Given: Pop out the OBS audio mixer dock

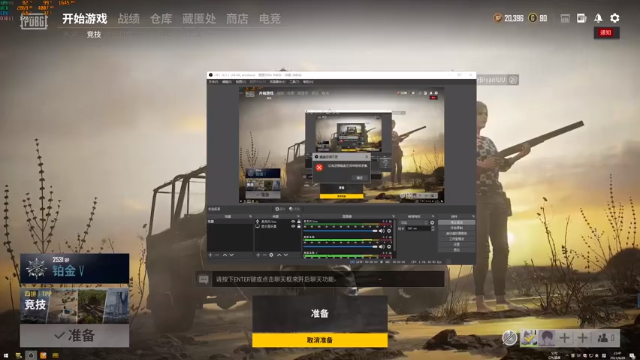Looking at the screenshot, I should click(393, 216).
